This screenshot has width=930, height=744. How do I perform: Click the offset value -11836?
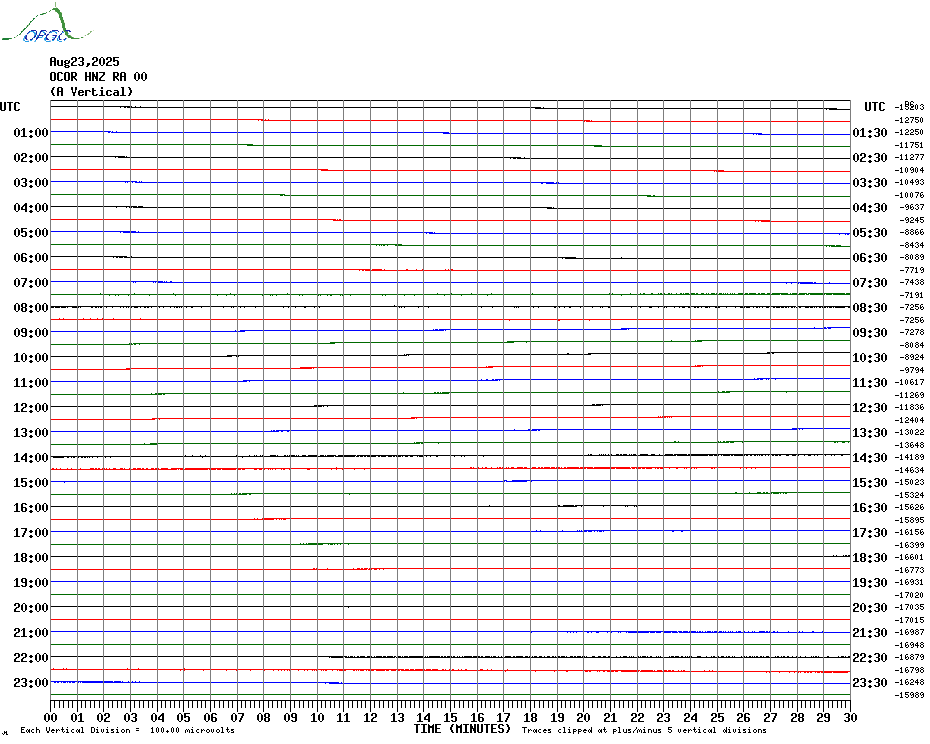click(x=909, y=408)
